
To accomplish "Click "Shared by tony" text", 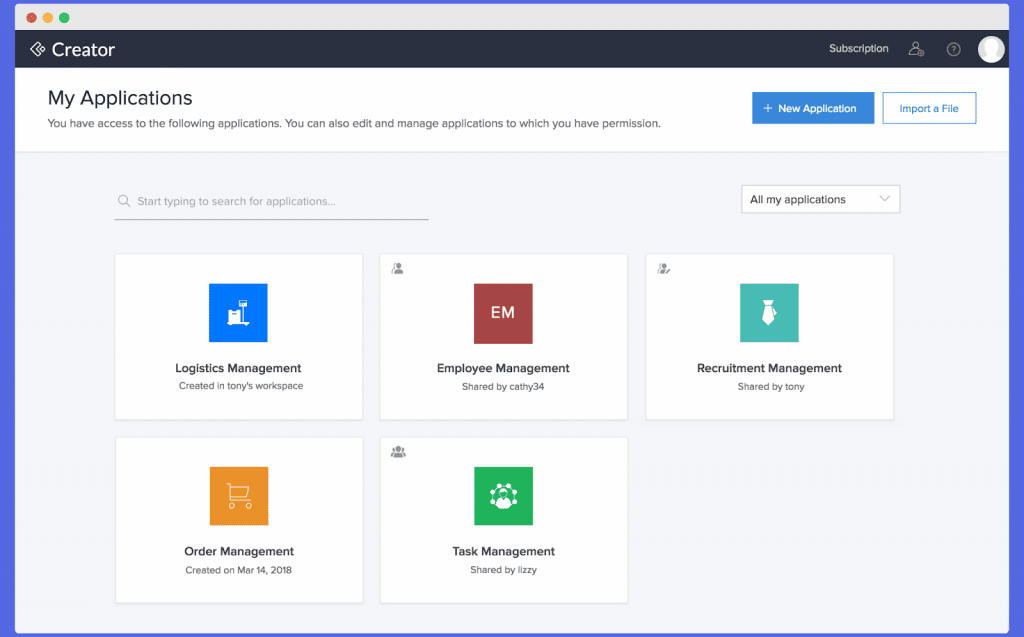I will 771,386.
